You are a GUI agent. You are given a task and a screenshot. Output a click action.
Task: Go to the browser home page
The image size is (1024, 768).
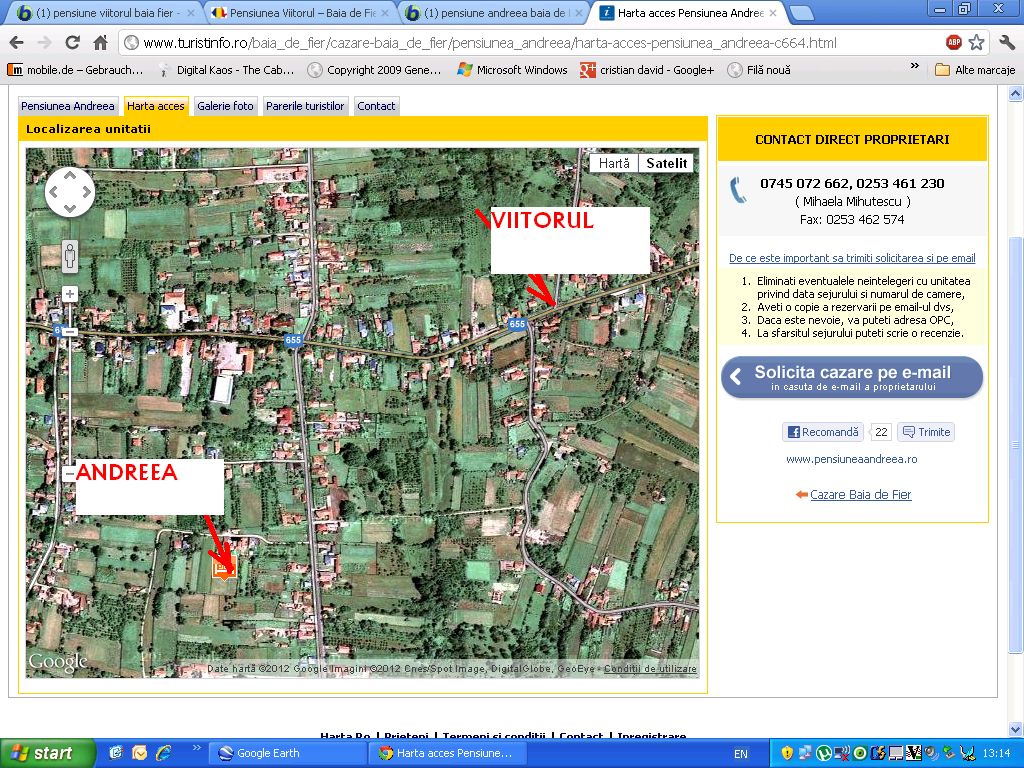100,43
